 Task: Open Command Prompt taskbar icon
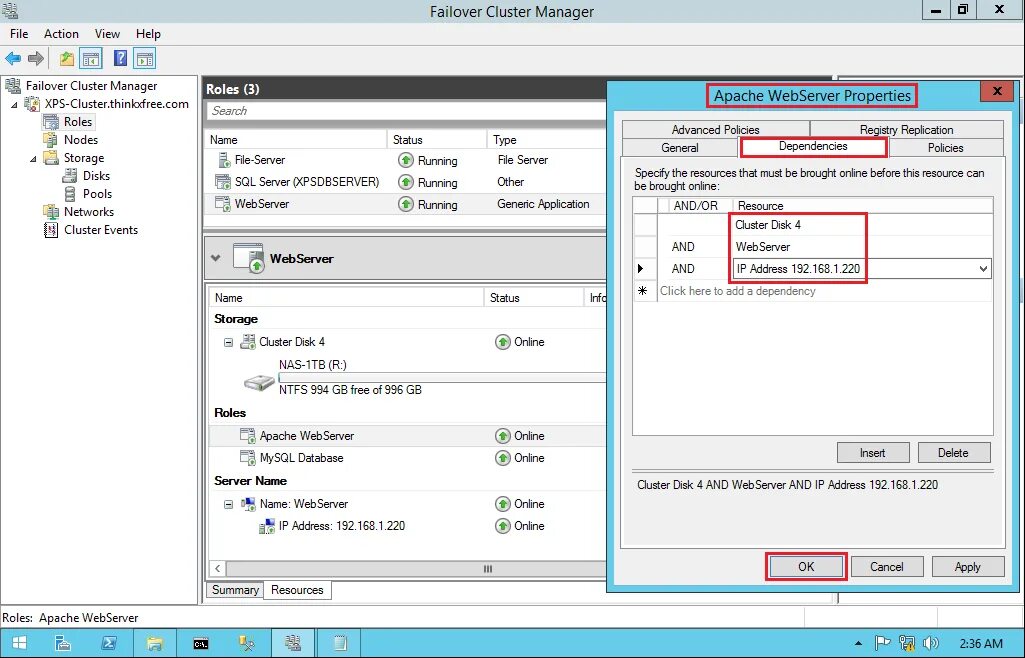click(x=201, y=644)
